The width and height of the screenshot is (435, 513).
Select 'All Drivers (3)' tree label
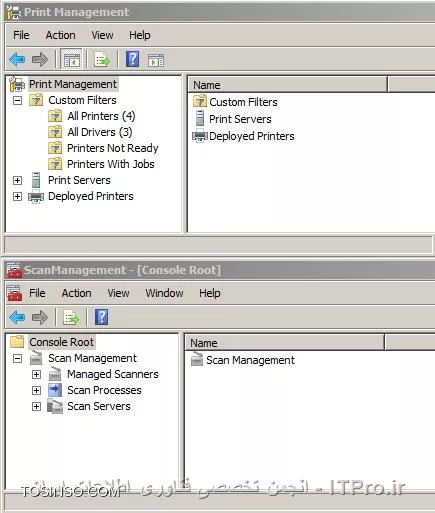coord(100,132)
